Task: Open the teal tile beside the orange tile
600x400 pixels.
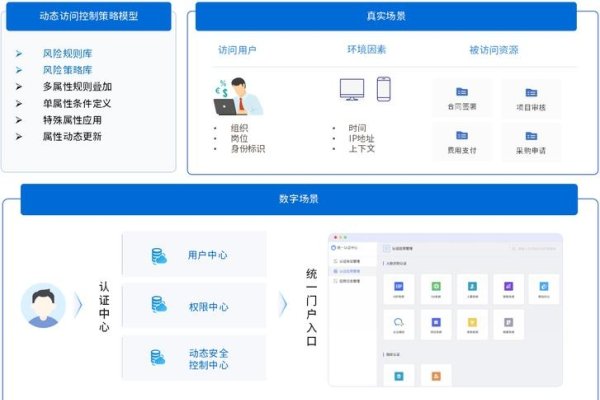Action: [398, 376]
